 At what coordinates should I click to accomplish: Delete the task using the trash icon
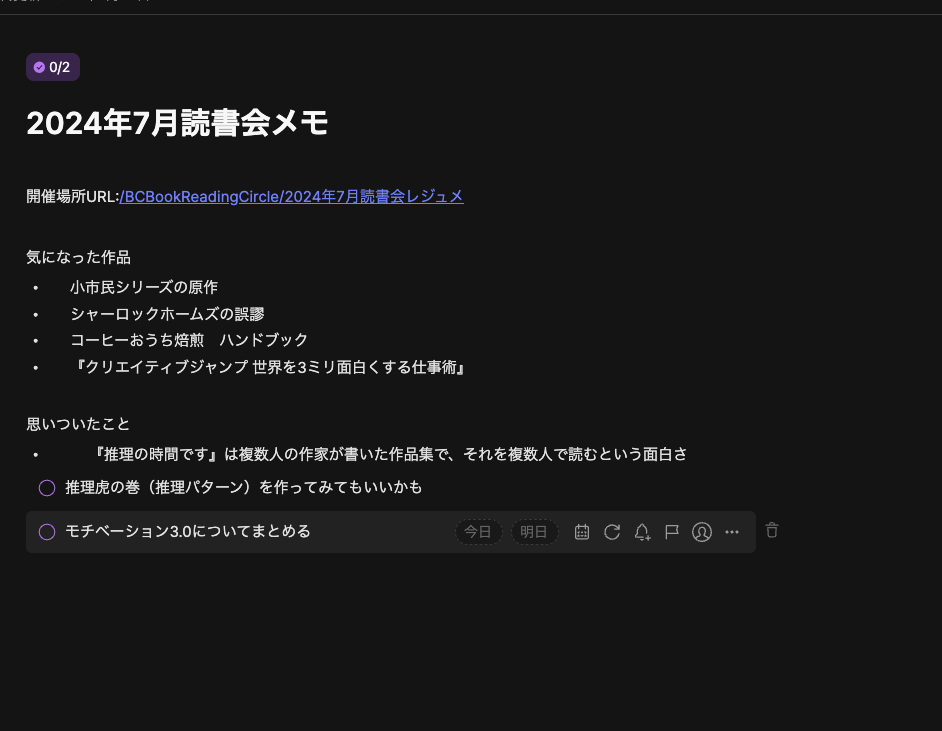pos(772,530)
